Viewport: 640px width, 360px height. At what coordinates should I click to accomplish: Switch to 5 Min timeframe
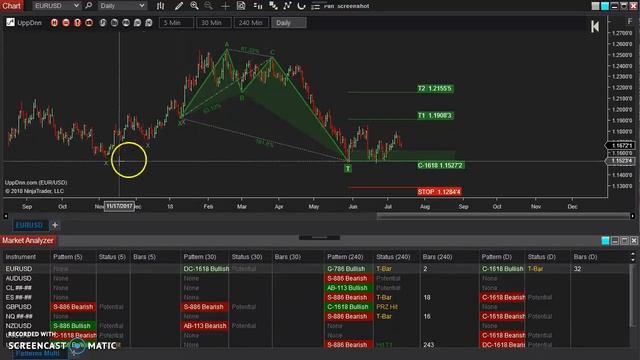[x=176, y=23]
